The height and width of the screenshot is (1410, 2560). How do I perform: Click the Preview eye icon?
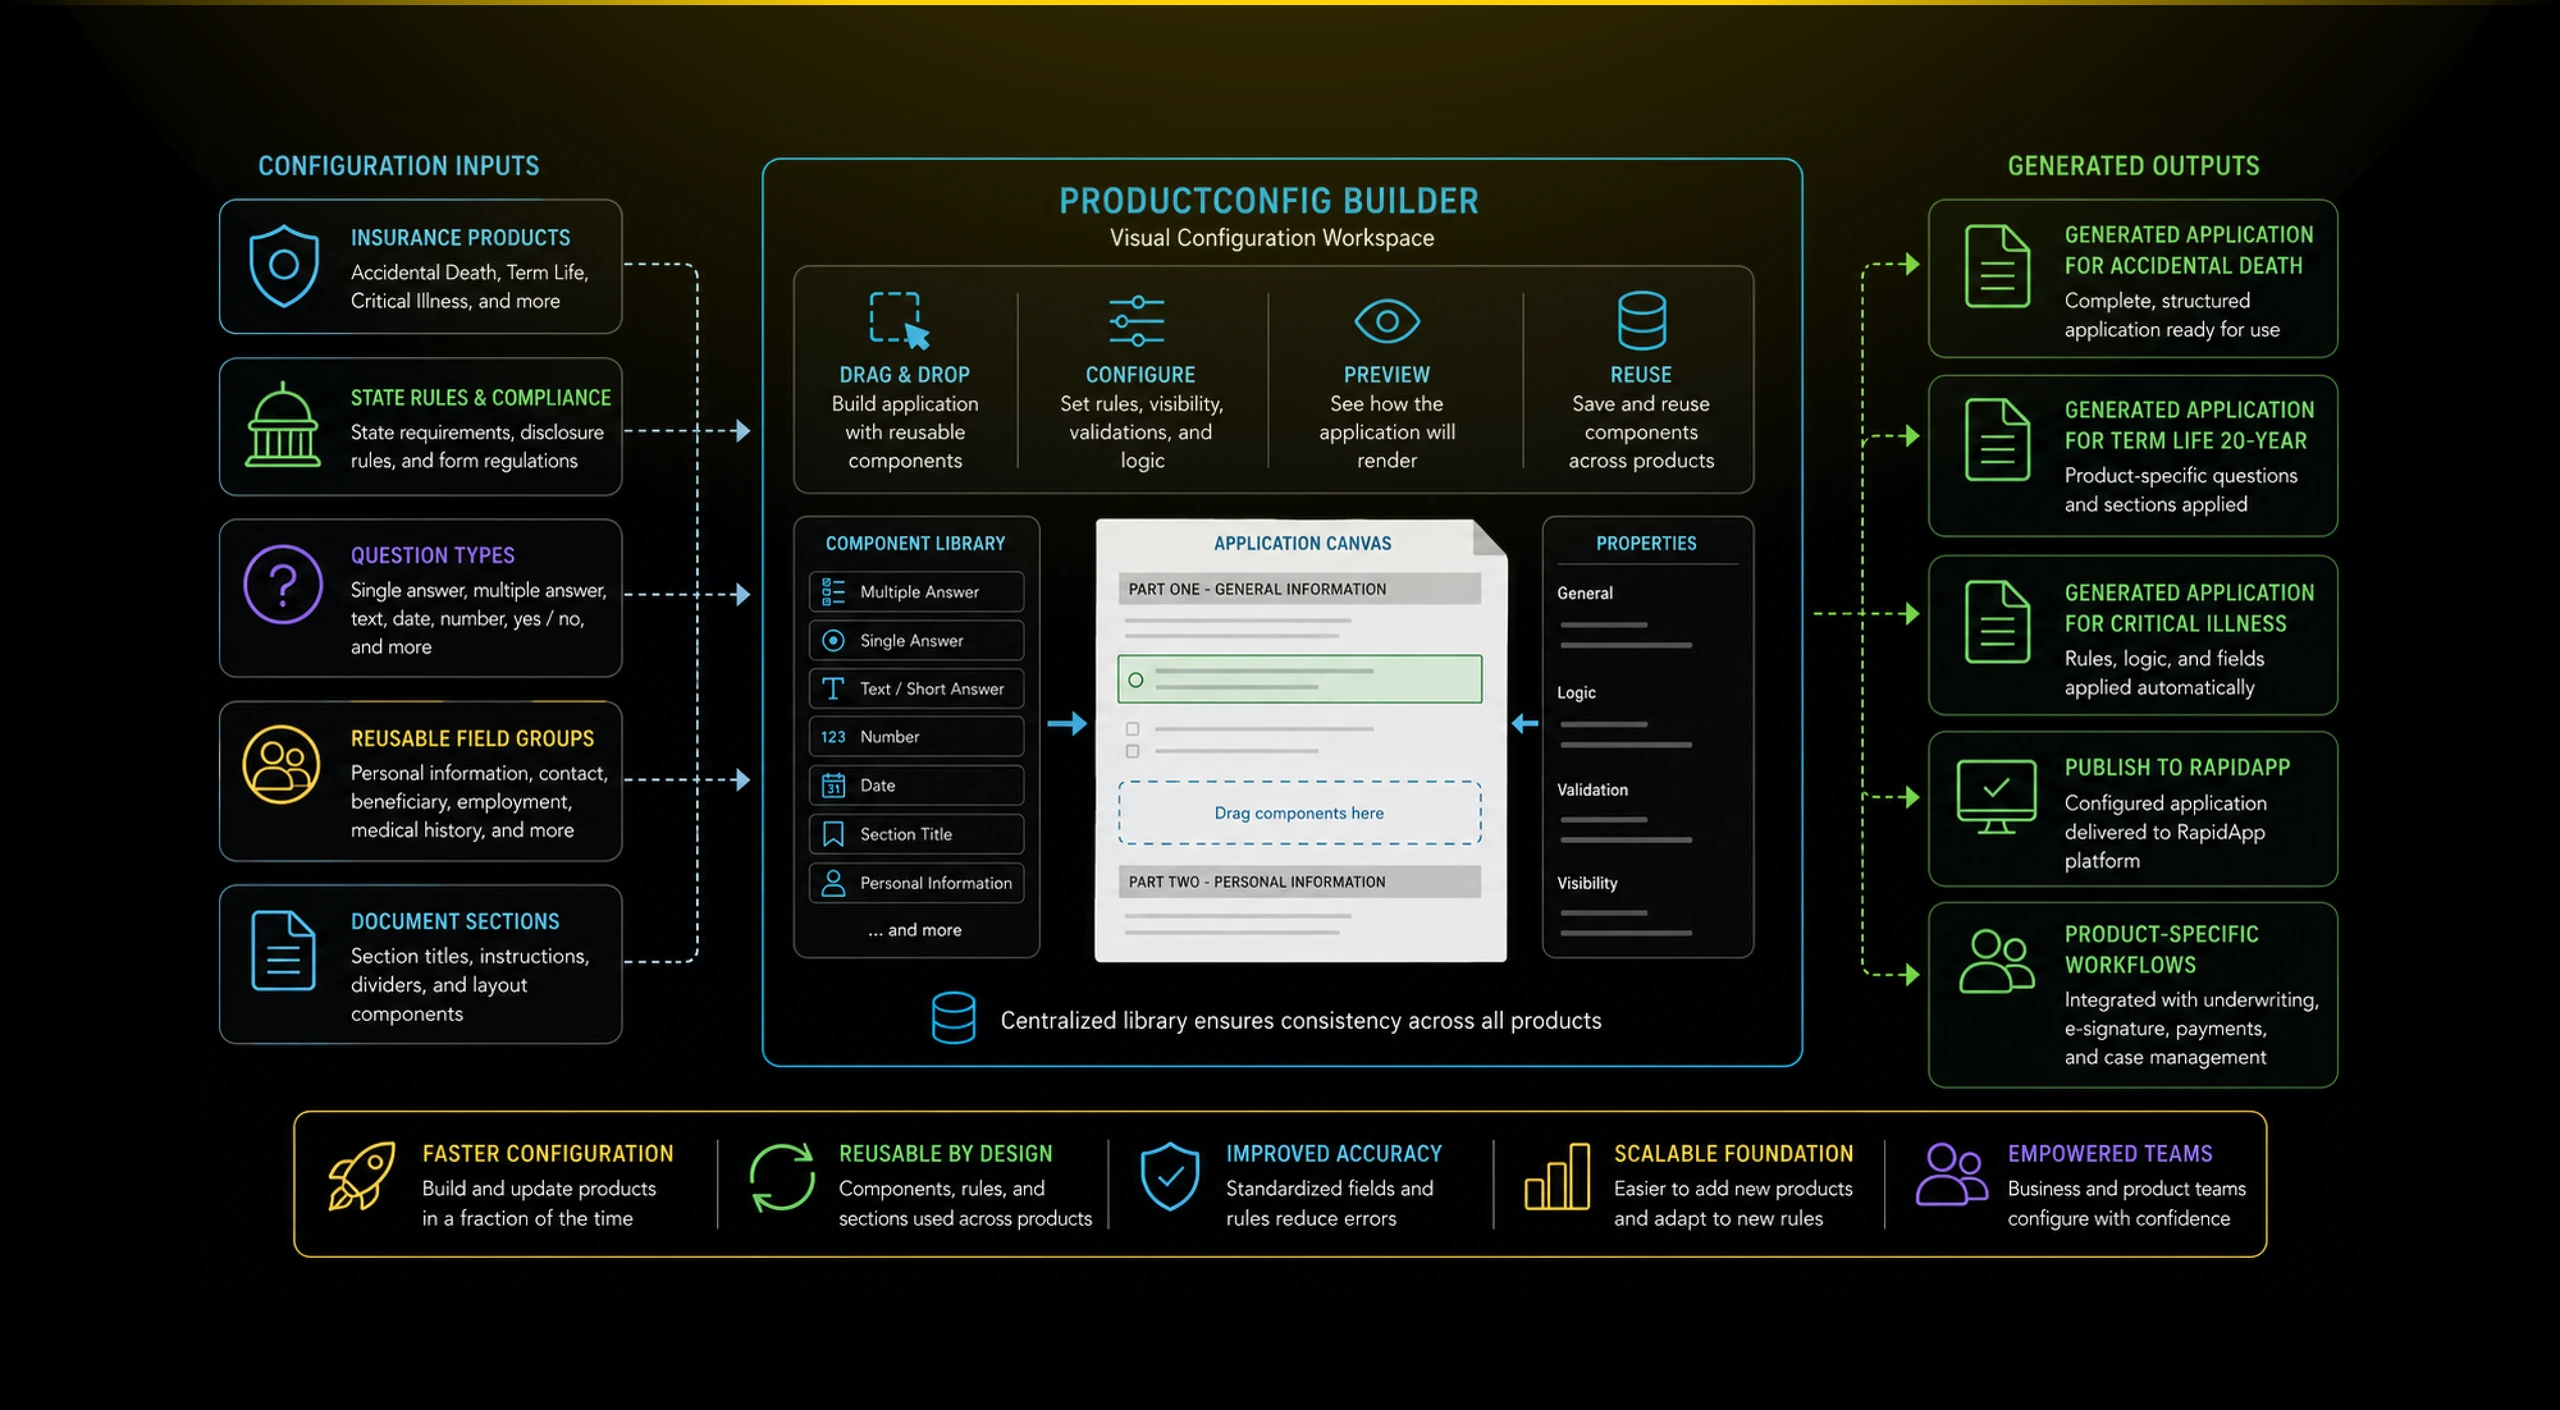(x=1387, y=320)
